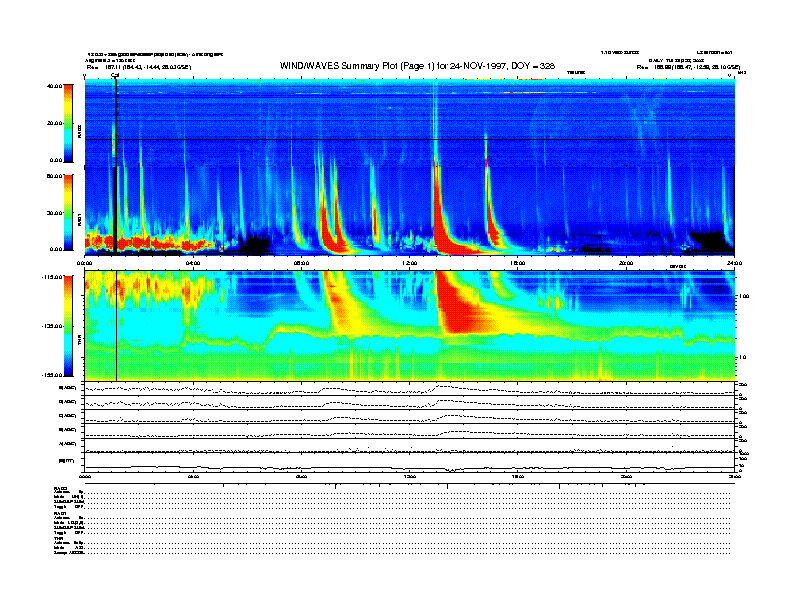
Task: Click the first line-plot panel label below TNR
Action: (x=68, y=388)
